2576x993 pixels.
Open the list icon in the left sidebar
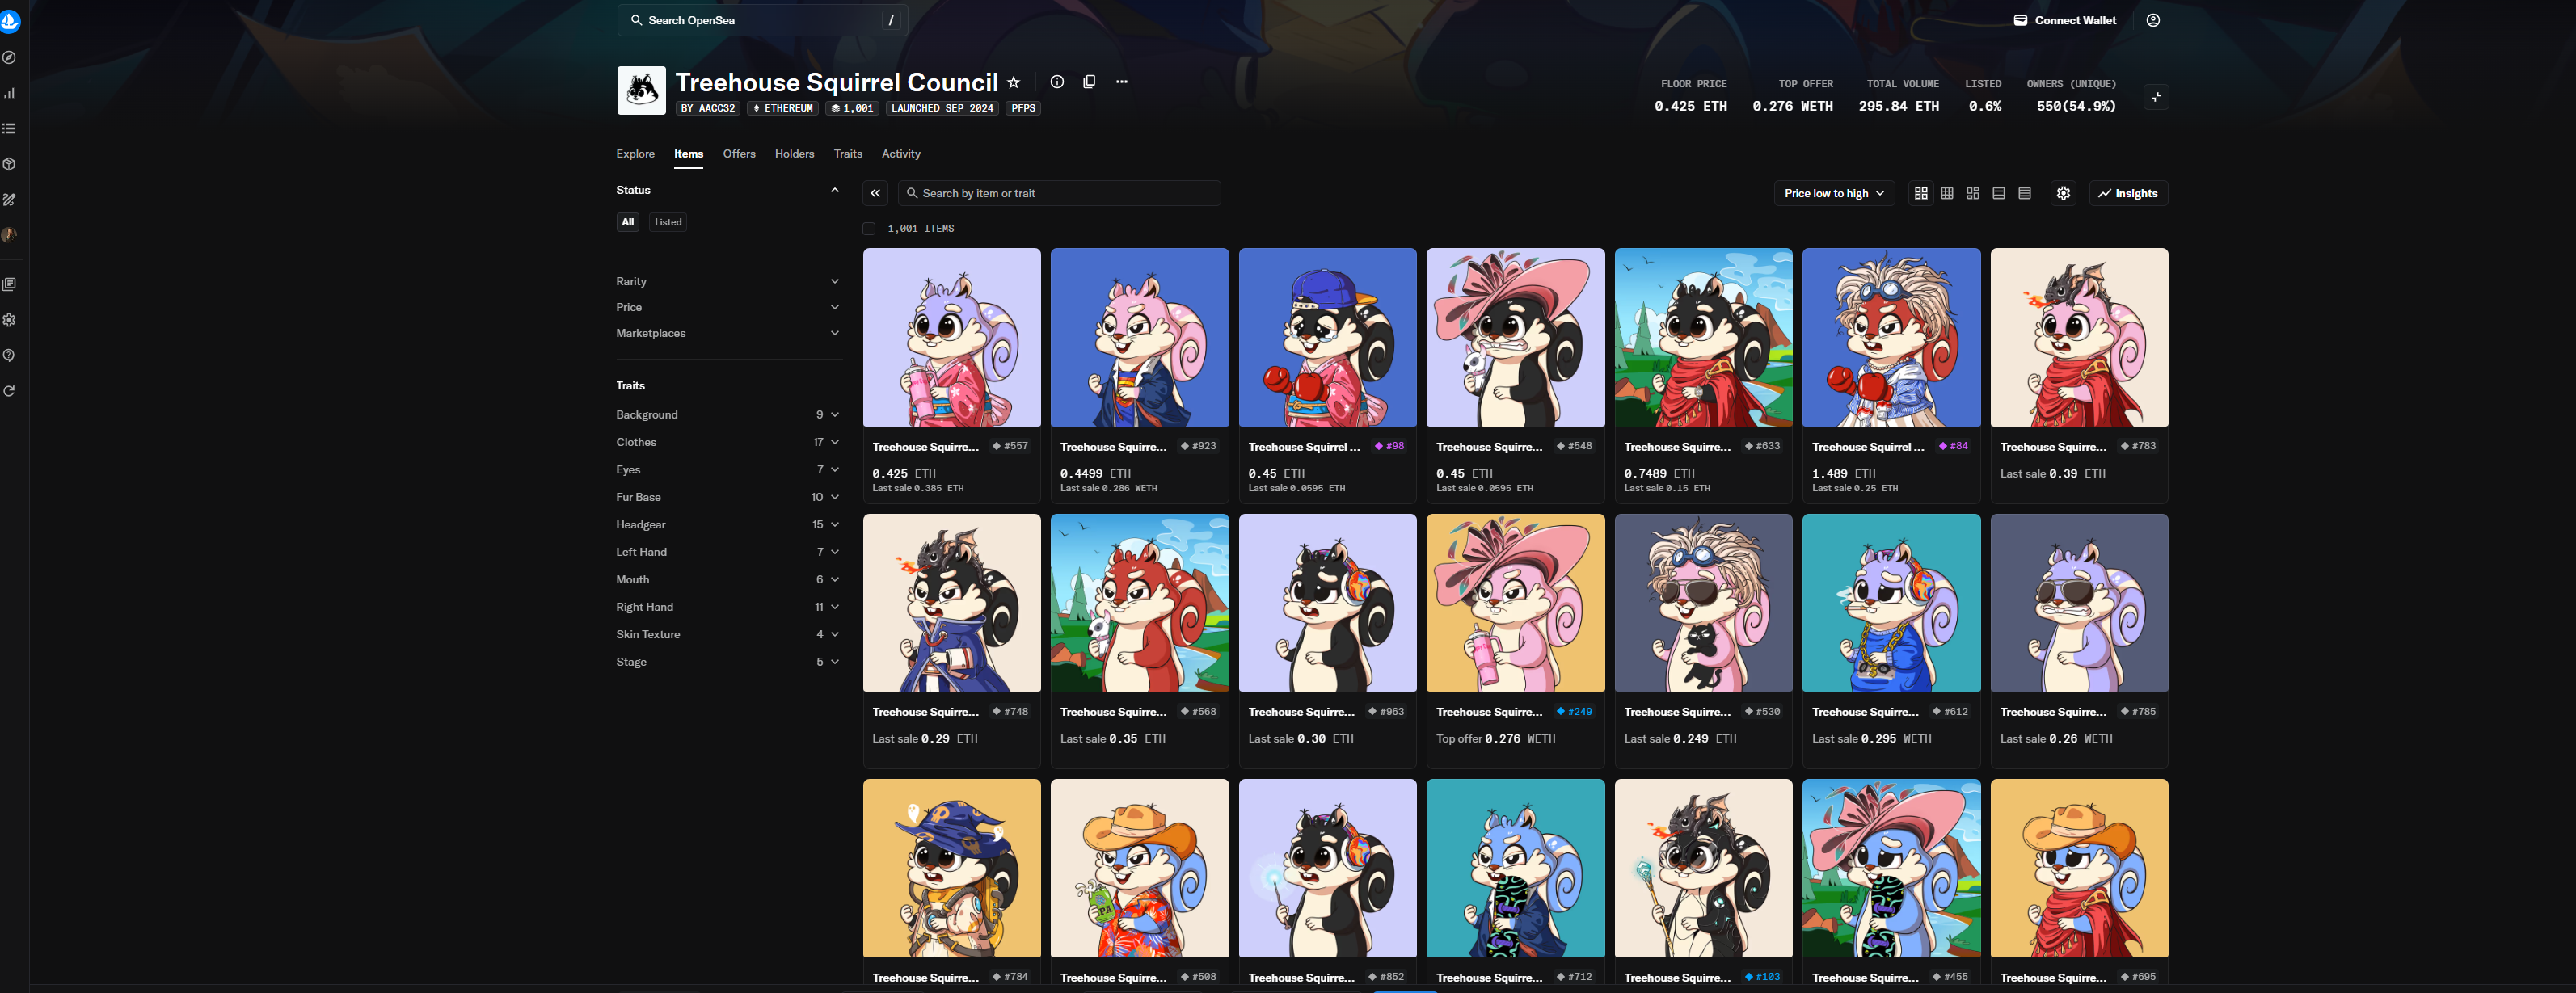tap(9, 128)
